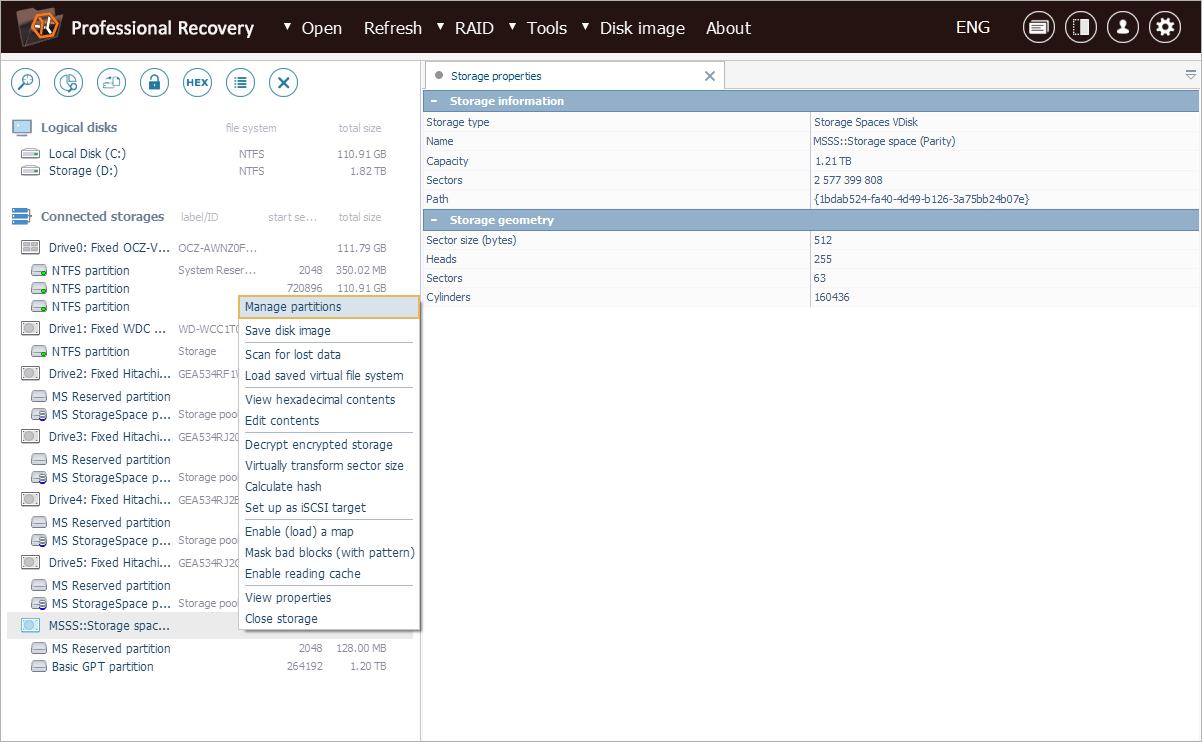Viewport: 1202px width, 742px height.
Task: Choose Save disk image from context menu
Action: click(x=329, y=330)
